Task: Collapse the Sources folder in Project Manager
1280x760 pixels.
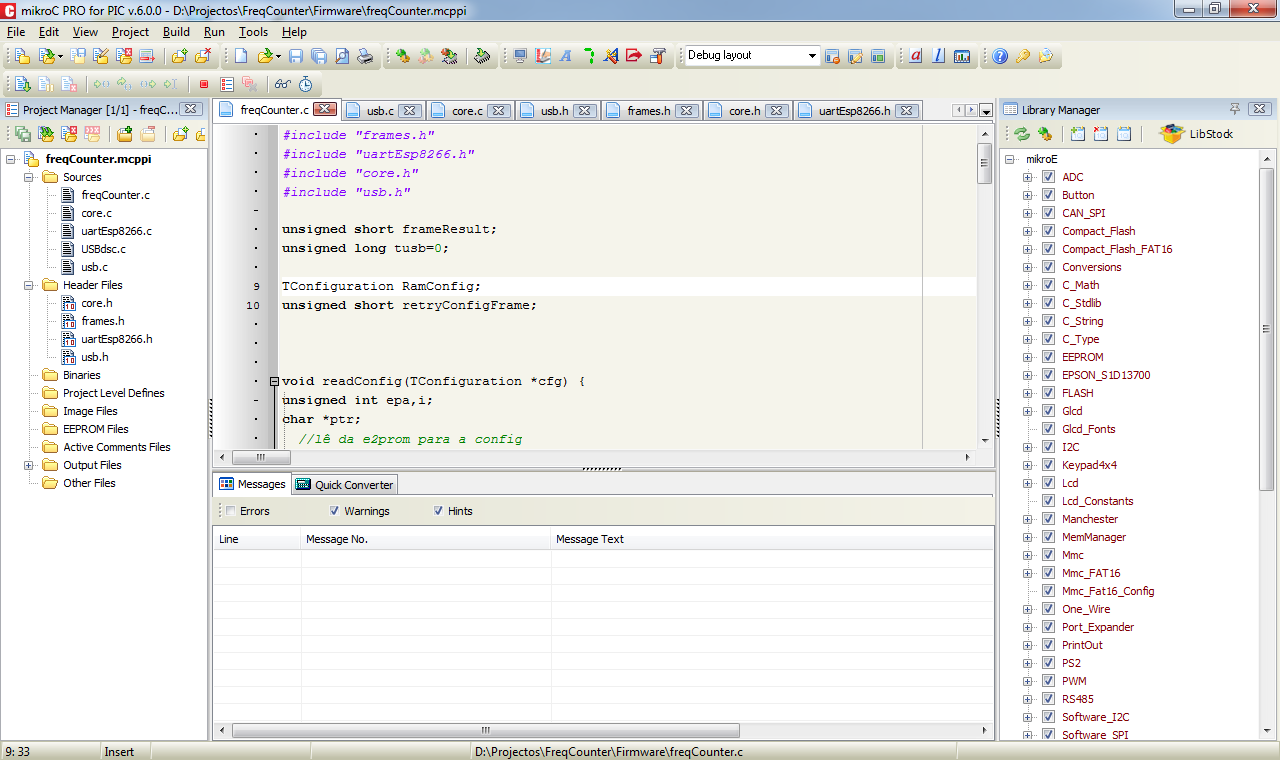Action: (29, 177)
